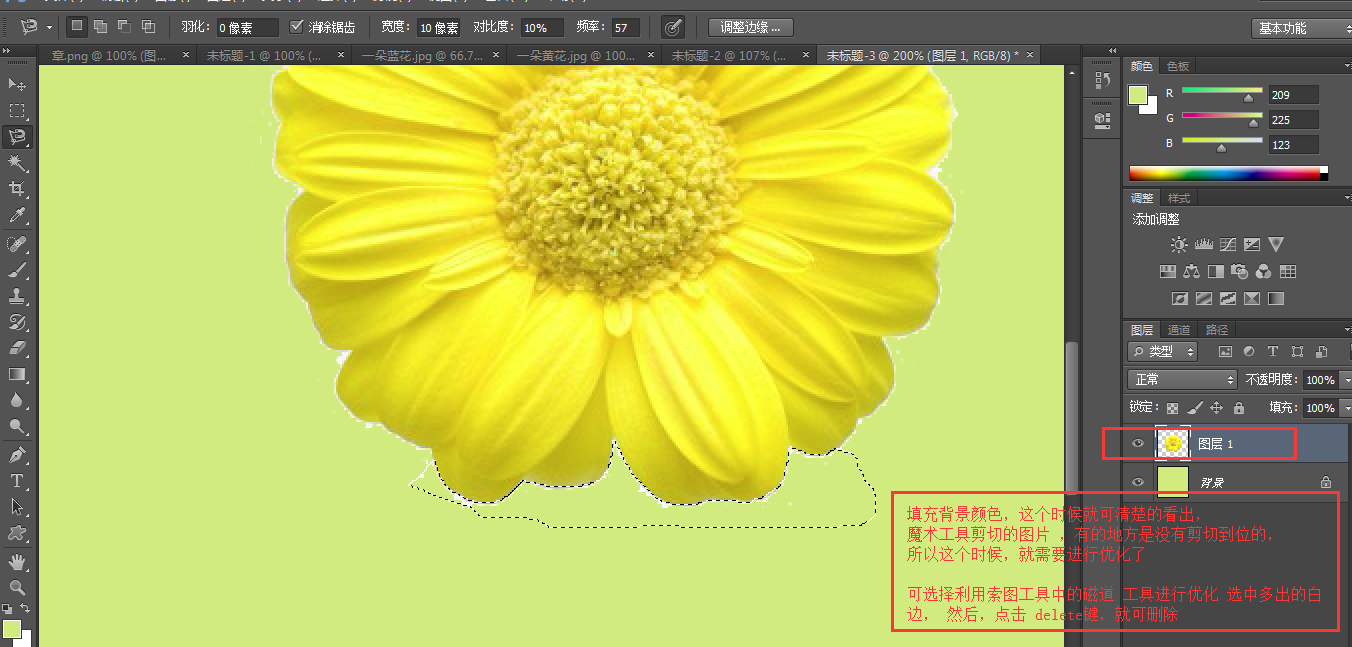This screenshot has width=1352, height=647.
Task: Close the 章.png document tab
Action: [x=186, y=56]
